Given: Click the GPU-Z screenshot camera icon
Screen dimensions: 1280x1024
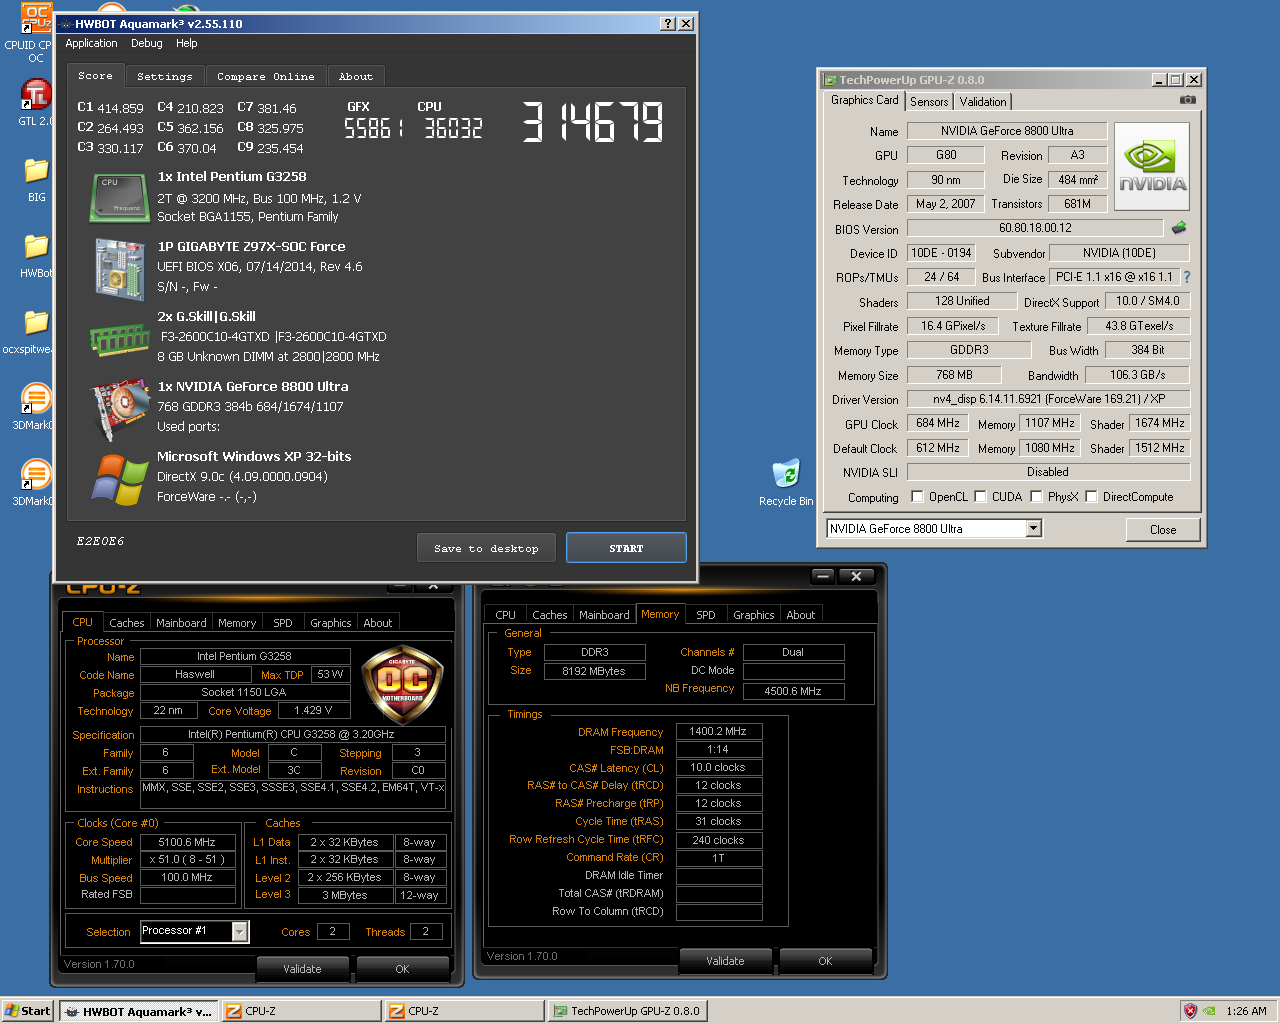Looking at the screenshot, I should click(1187, 100).
